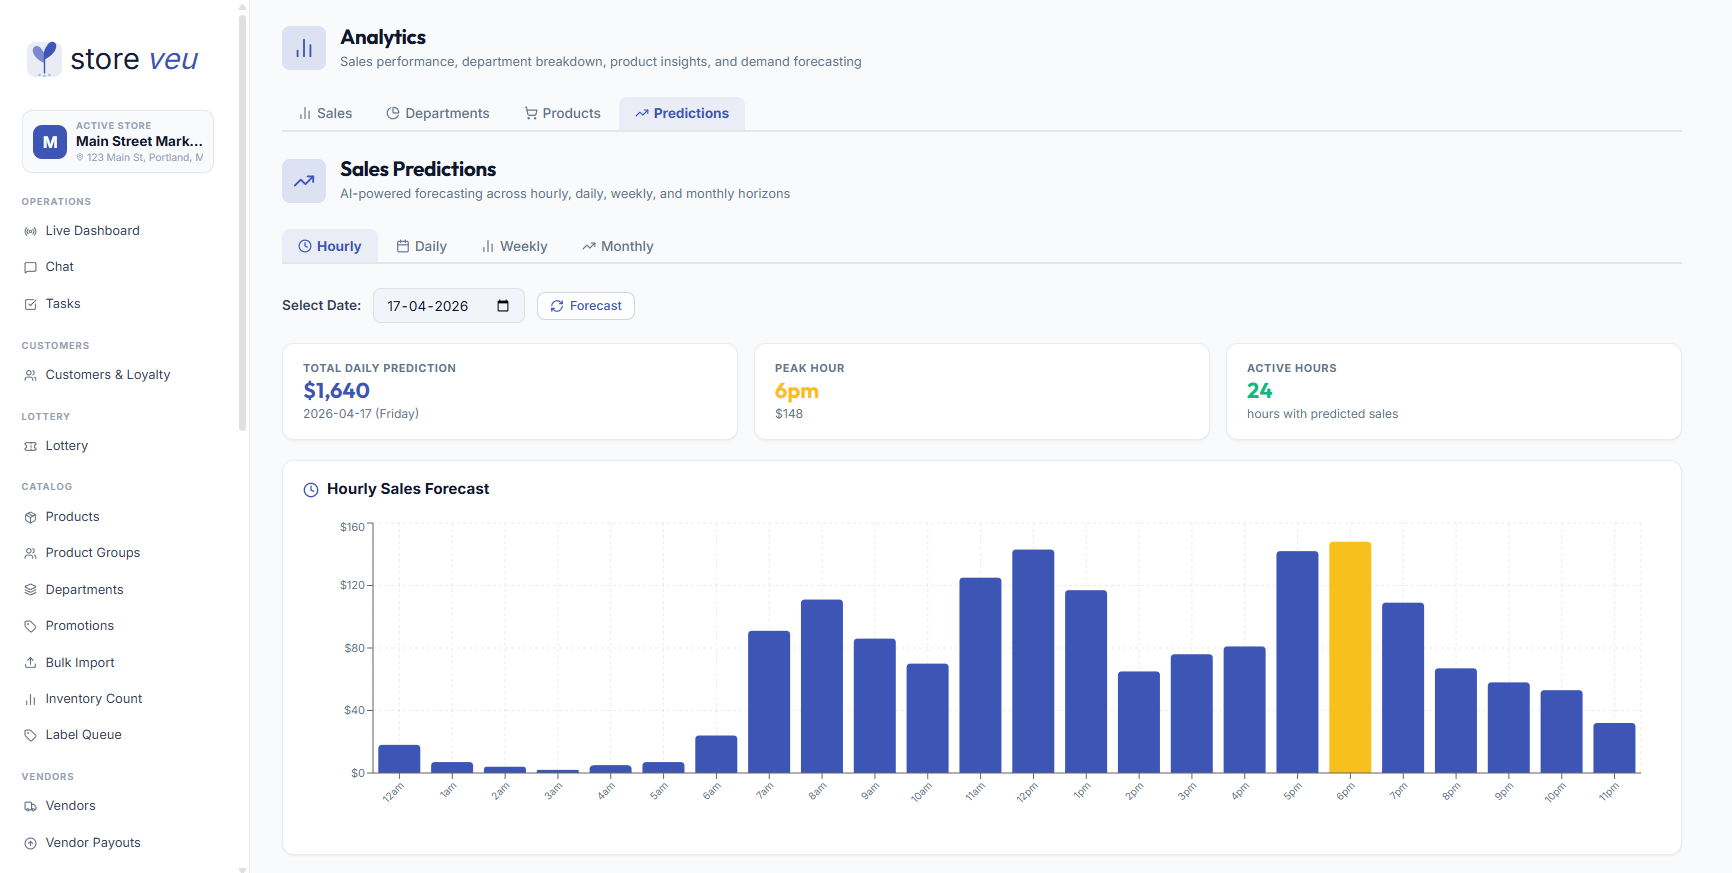Click the Vendor Payouts dollar icon
1732x873 pixels.
(30, 843)
